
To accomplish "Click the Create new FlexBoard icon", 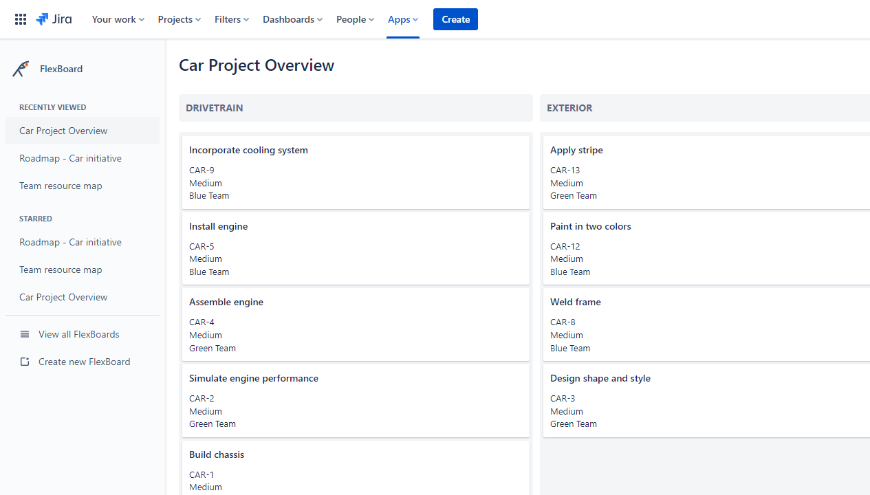I will [25, 362].
